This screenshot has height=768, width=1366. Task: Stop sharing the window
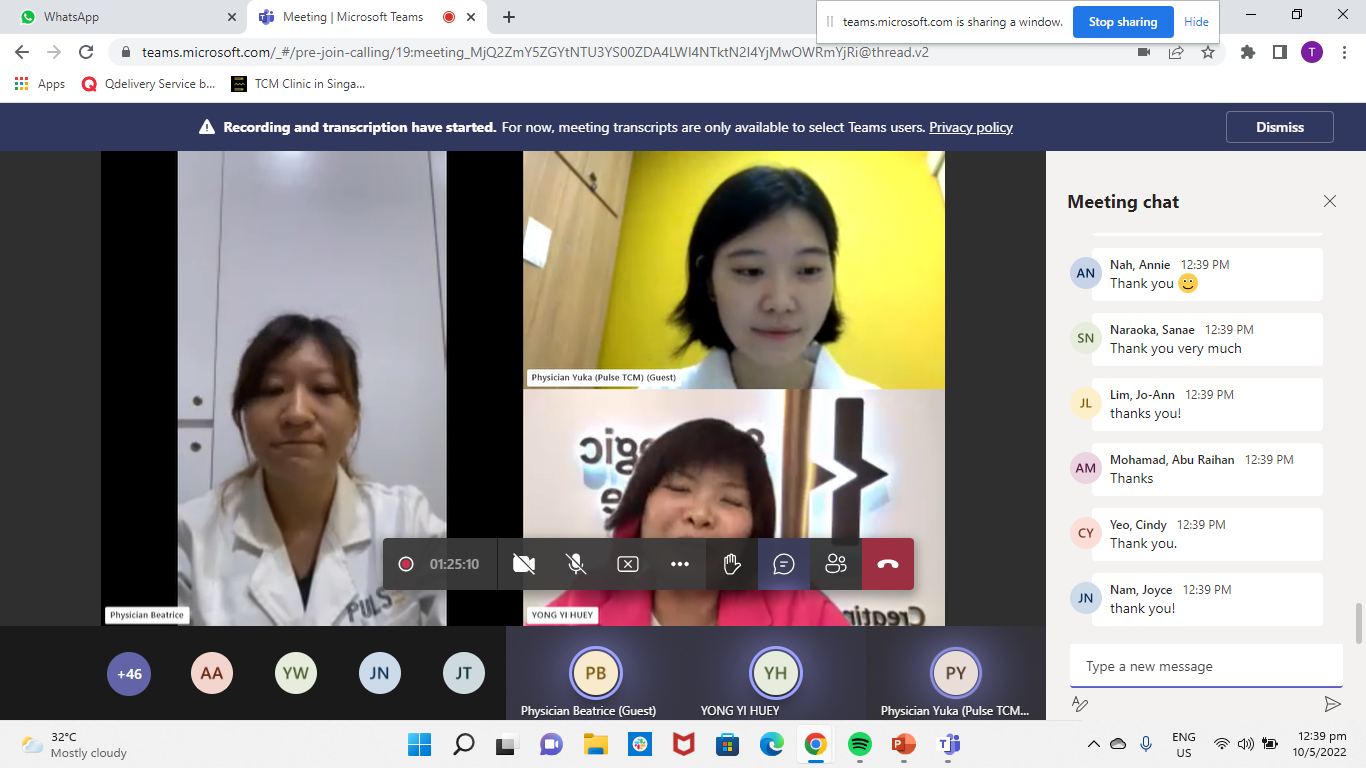(1122, 22)
